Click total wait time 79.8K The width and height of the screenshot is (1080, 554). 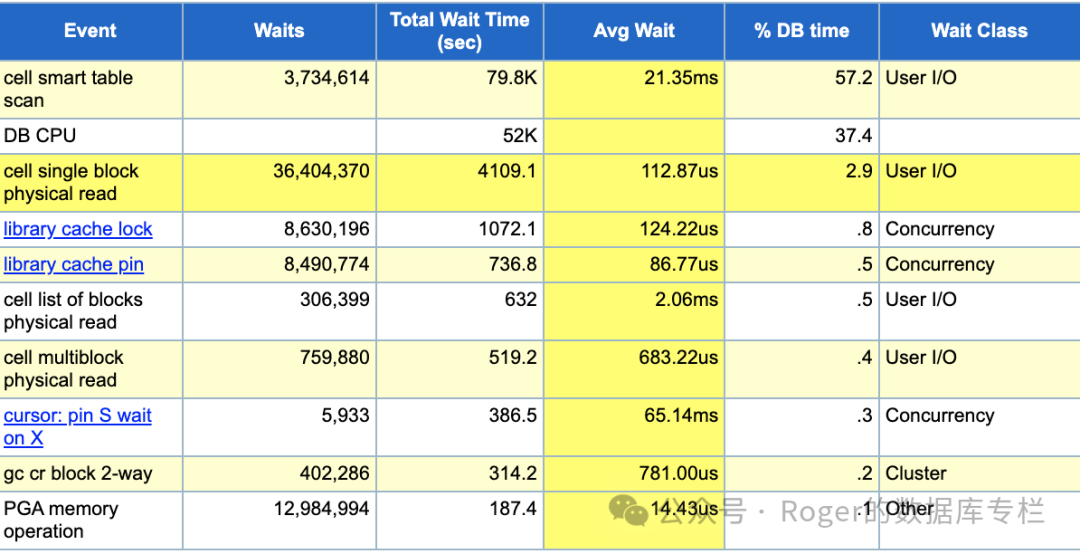[512, 78]
